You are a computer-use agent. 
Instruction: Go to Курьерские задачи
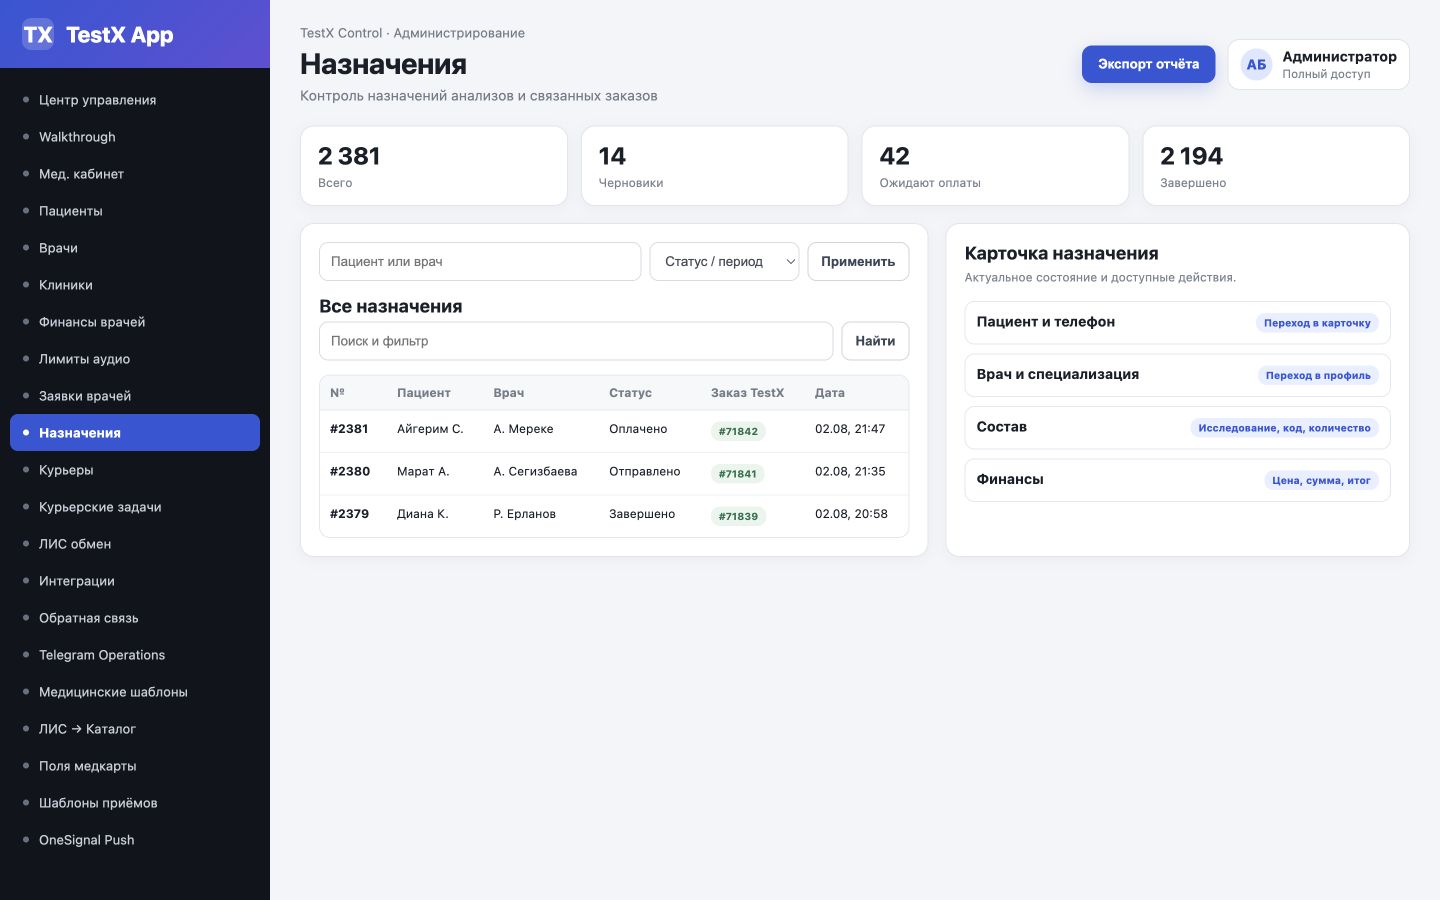135,507
